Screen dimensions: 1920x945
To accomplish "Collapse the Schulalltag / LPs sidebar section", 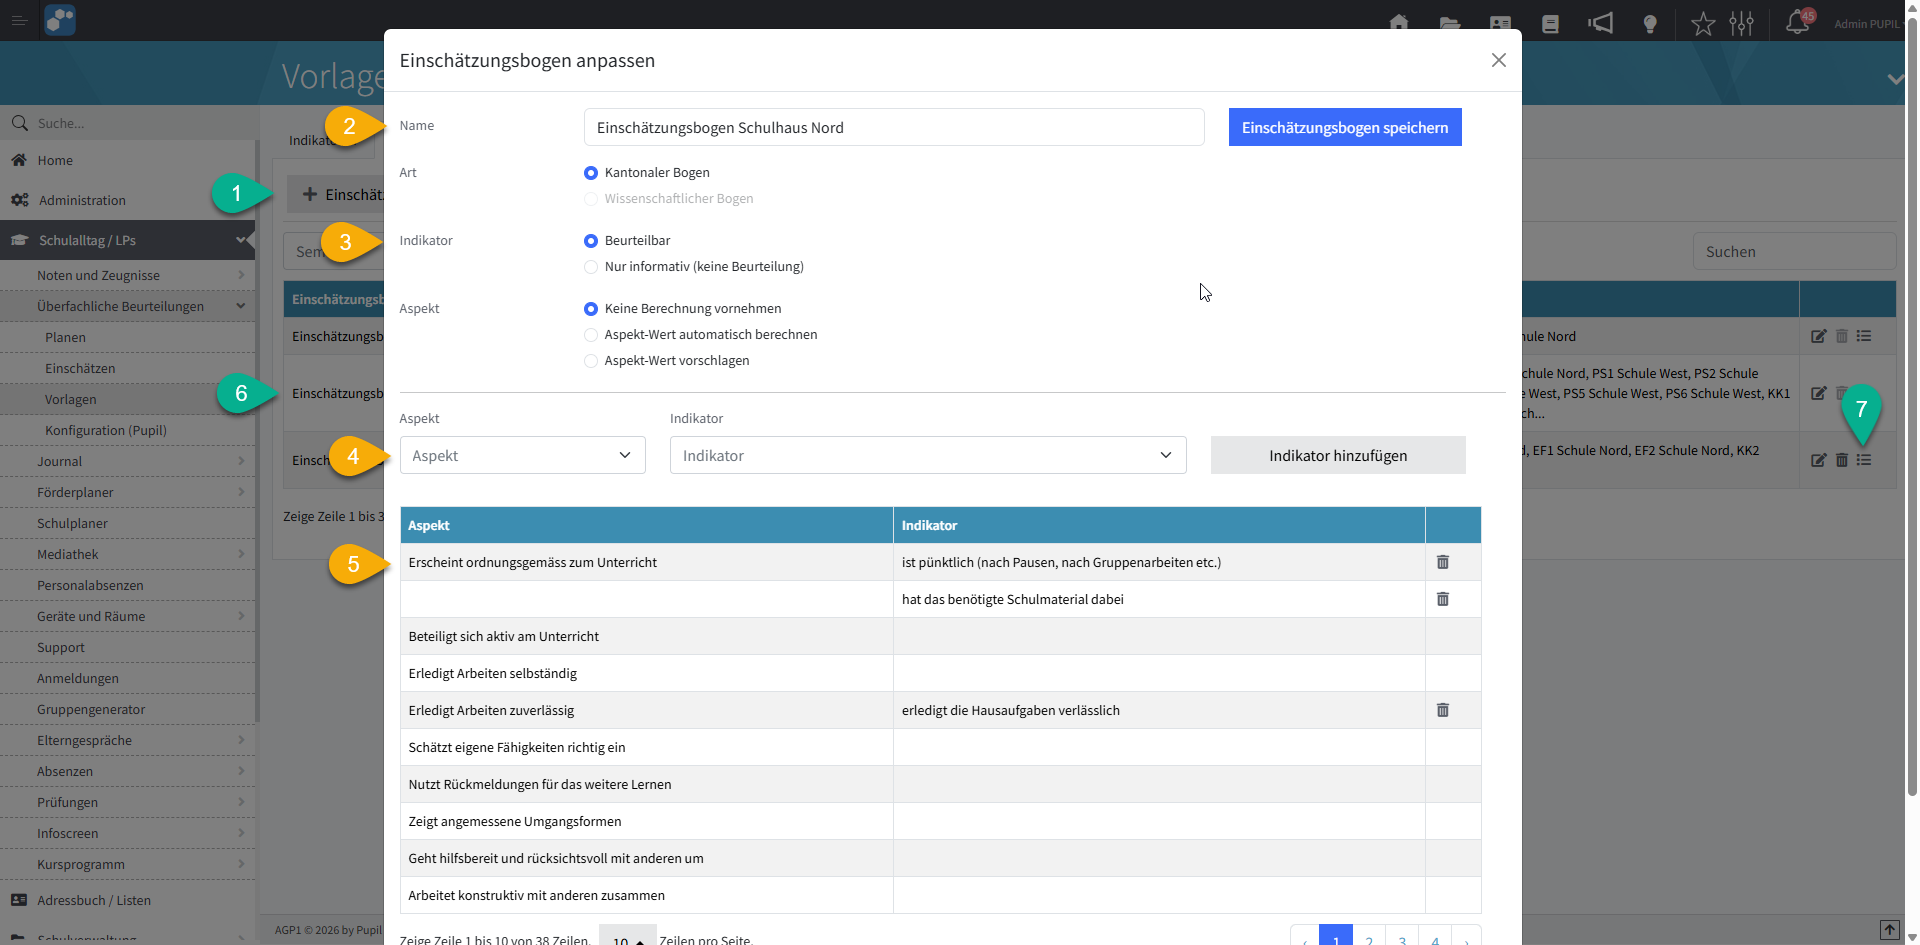I will pyautogui.click(x=241, y=240).
